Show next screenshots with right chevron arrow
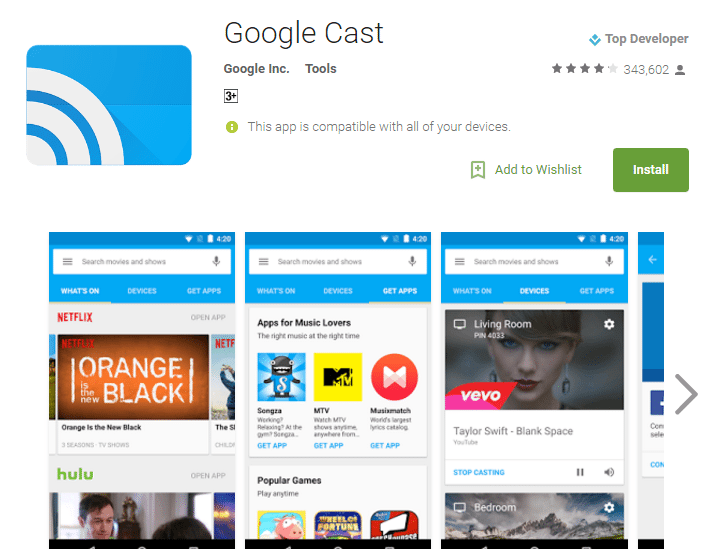 click(x=686, y=394)
